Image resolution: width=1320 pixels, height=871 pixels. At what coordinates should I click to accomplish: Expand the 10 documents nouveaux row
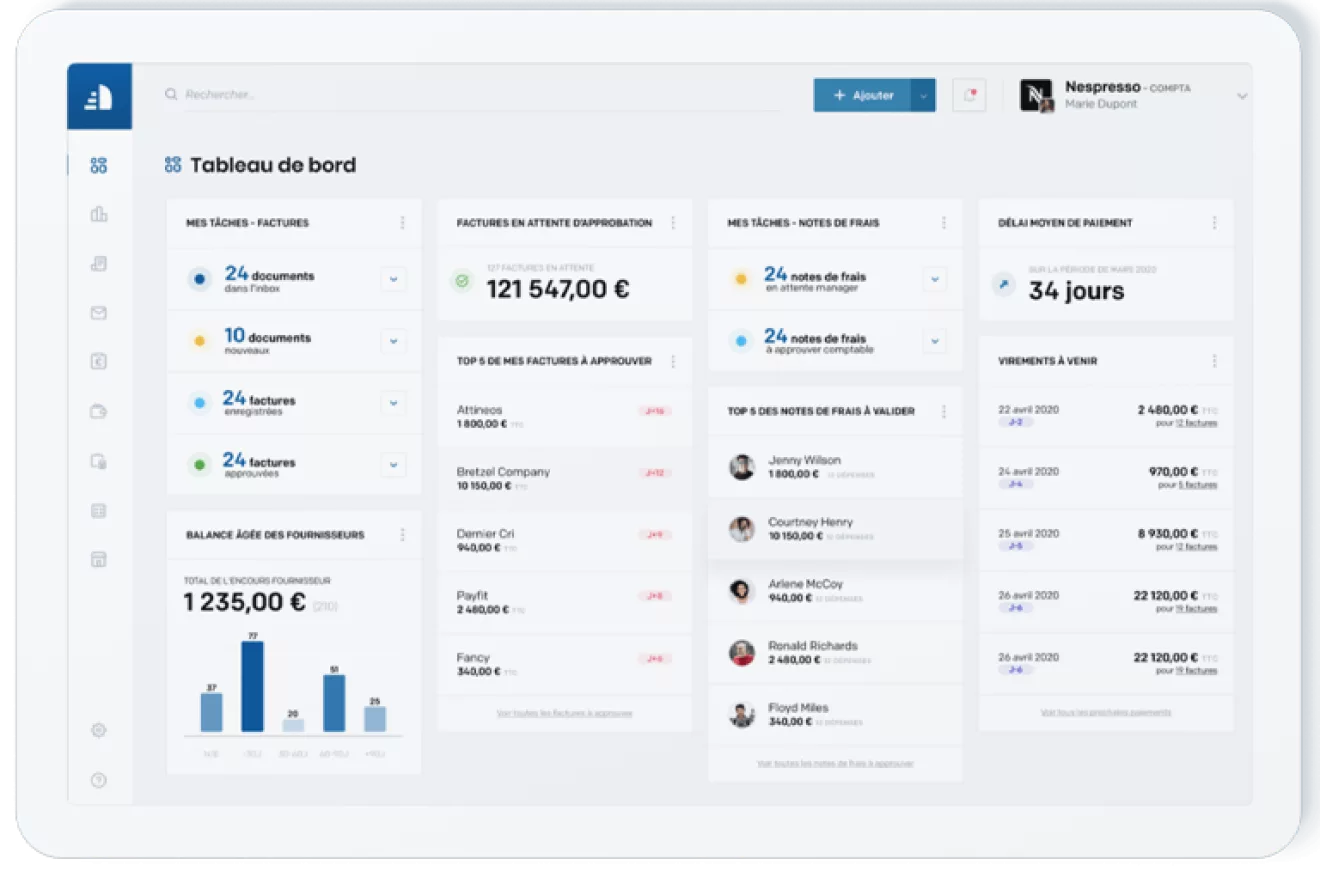click(393, 342)
